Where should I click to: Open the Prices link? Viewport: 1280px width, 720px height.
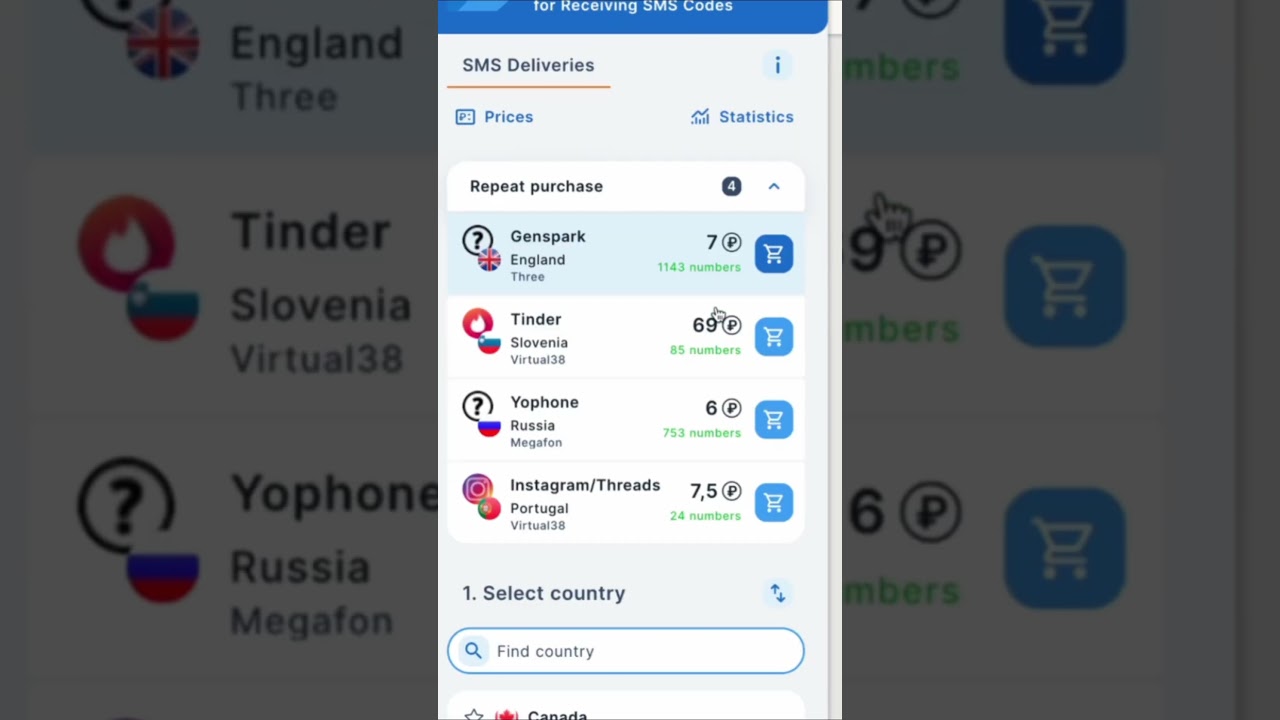(x=495, y=117)
